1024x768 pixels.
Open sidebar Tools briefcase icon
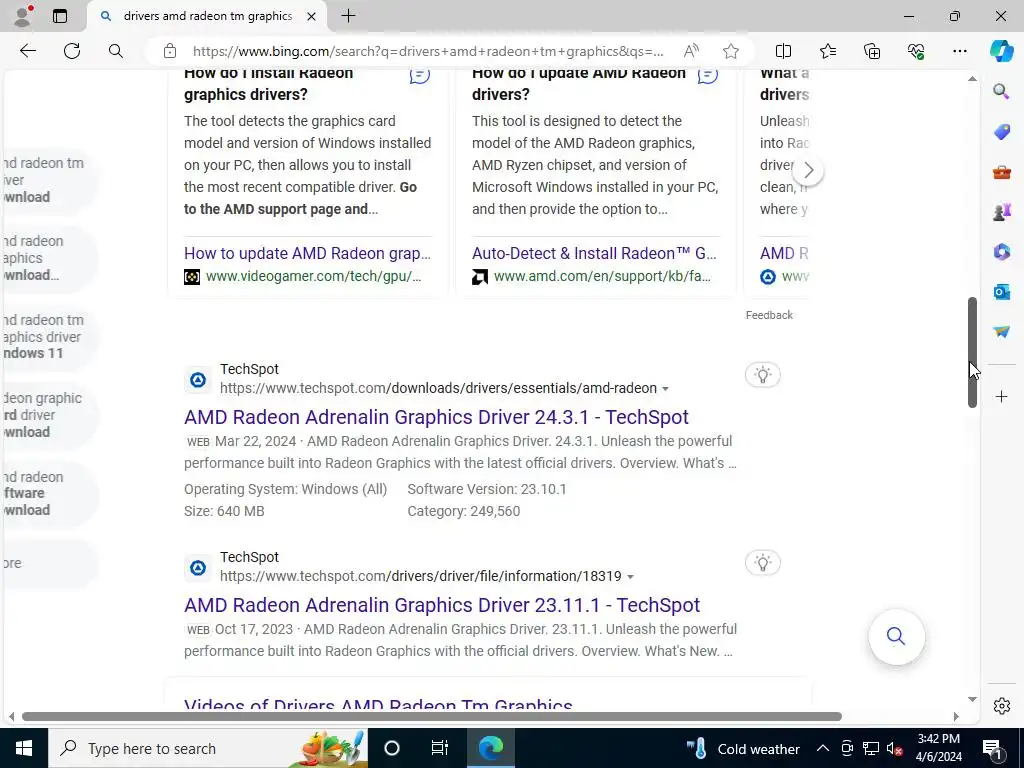[1001, 172]
